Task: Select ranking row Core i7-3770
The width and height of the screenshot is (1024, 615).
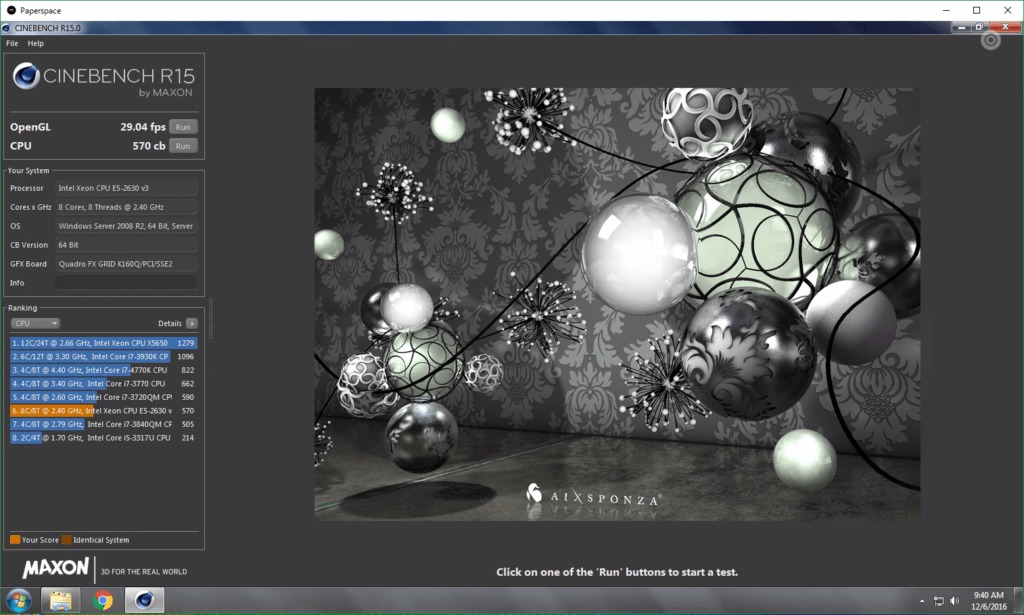Action: 103,384
